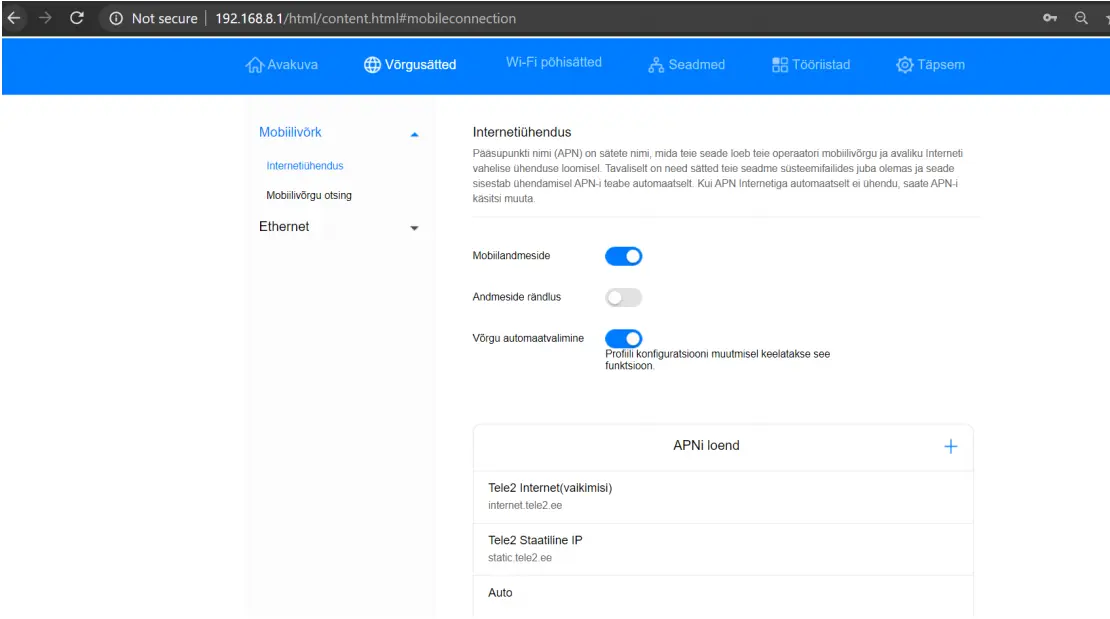Collapse the Mobiilivõrk section arrow

click(414, 135)
